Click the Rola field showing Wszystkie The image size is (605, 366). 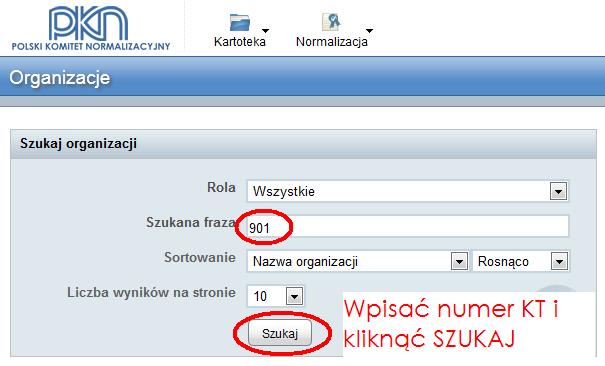tap(407, 191)
